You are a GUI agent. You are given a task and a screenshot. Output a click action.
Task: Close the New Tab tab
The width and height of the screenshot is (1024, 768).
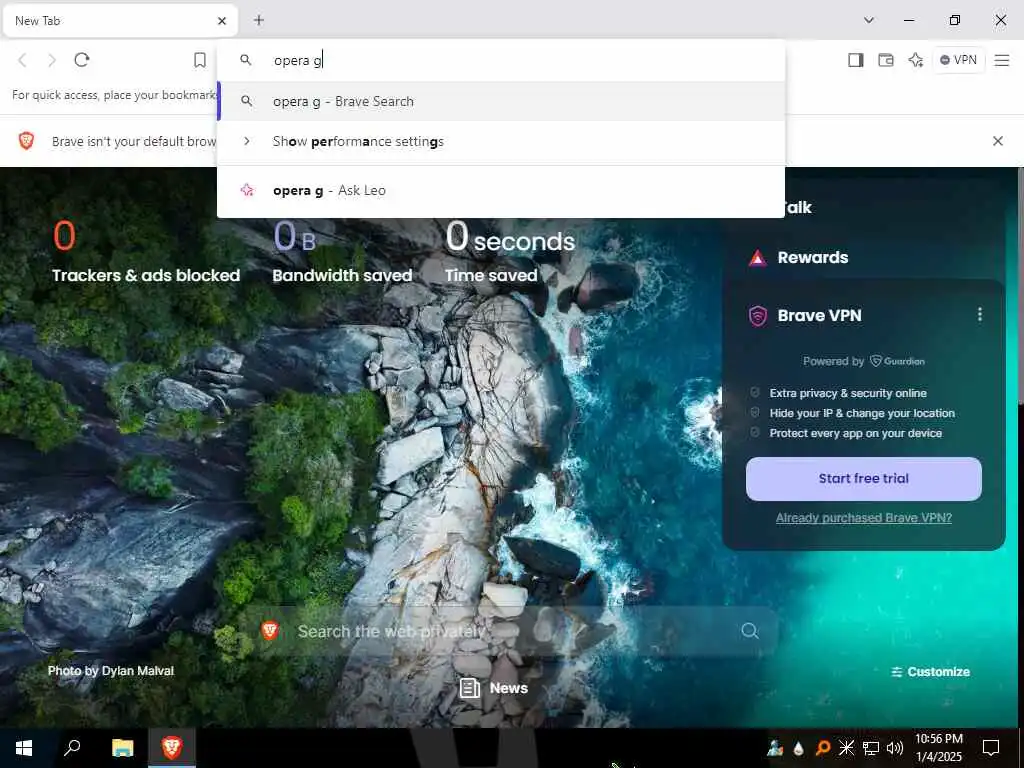click(222, 21)
